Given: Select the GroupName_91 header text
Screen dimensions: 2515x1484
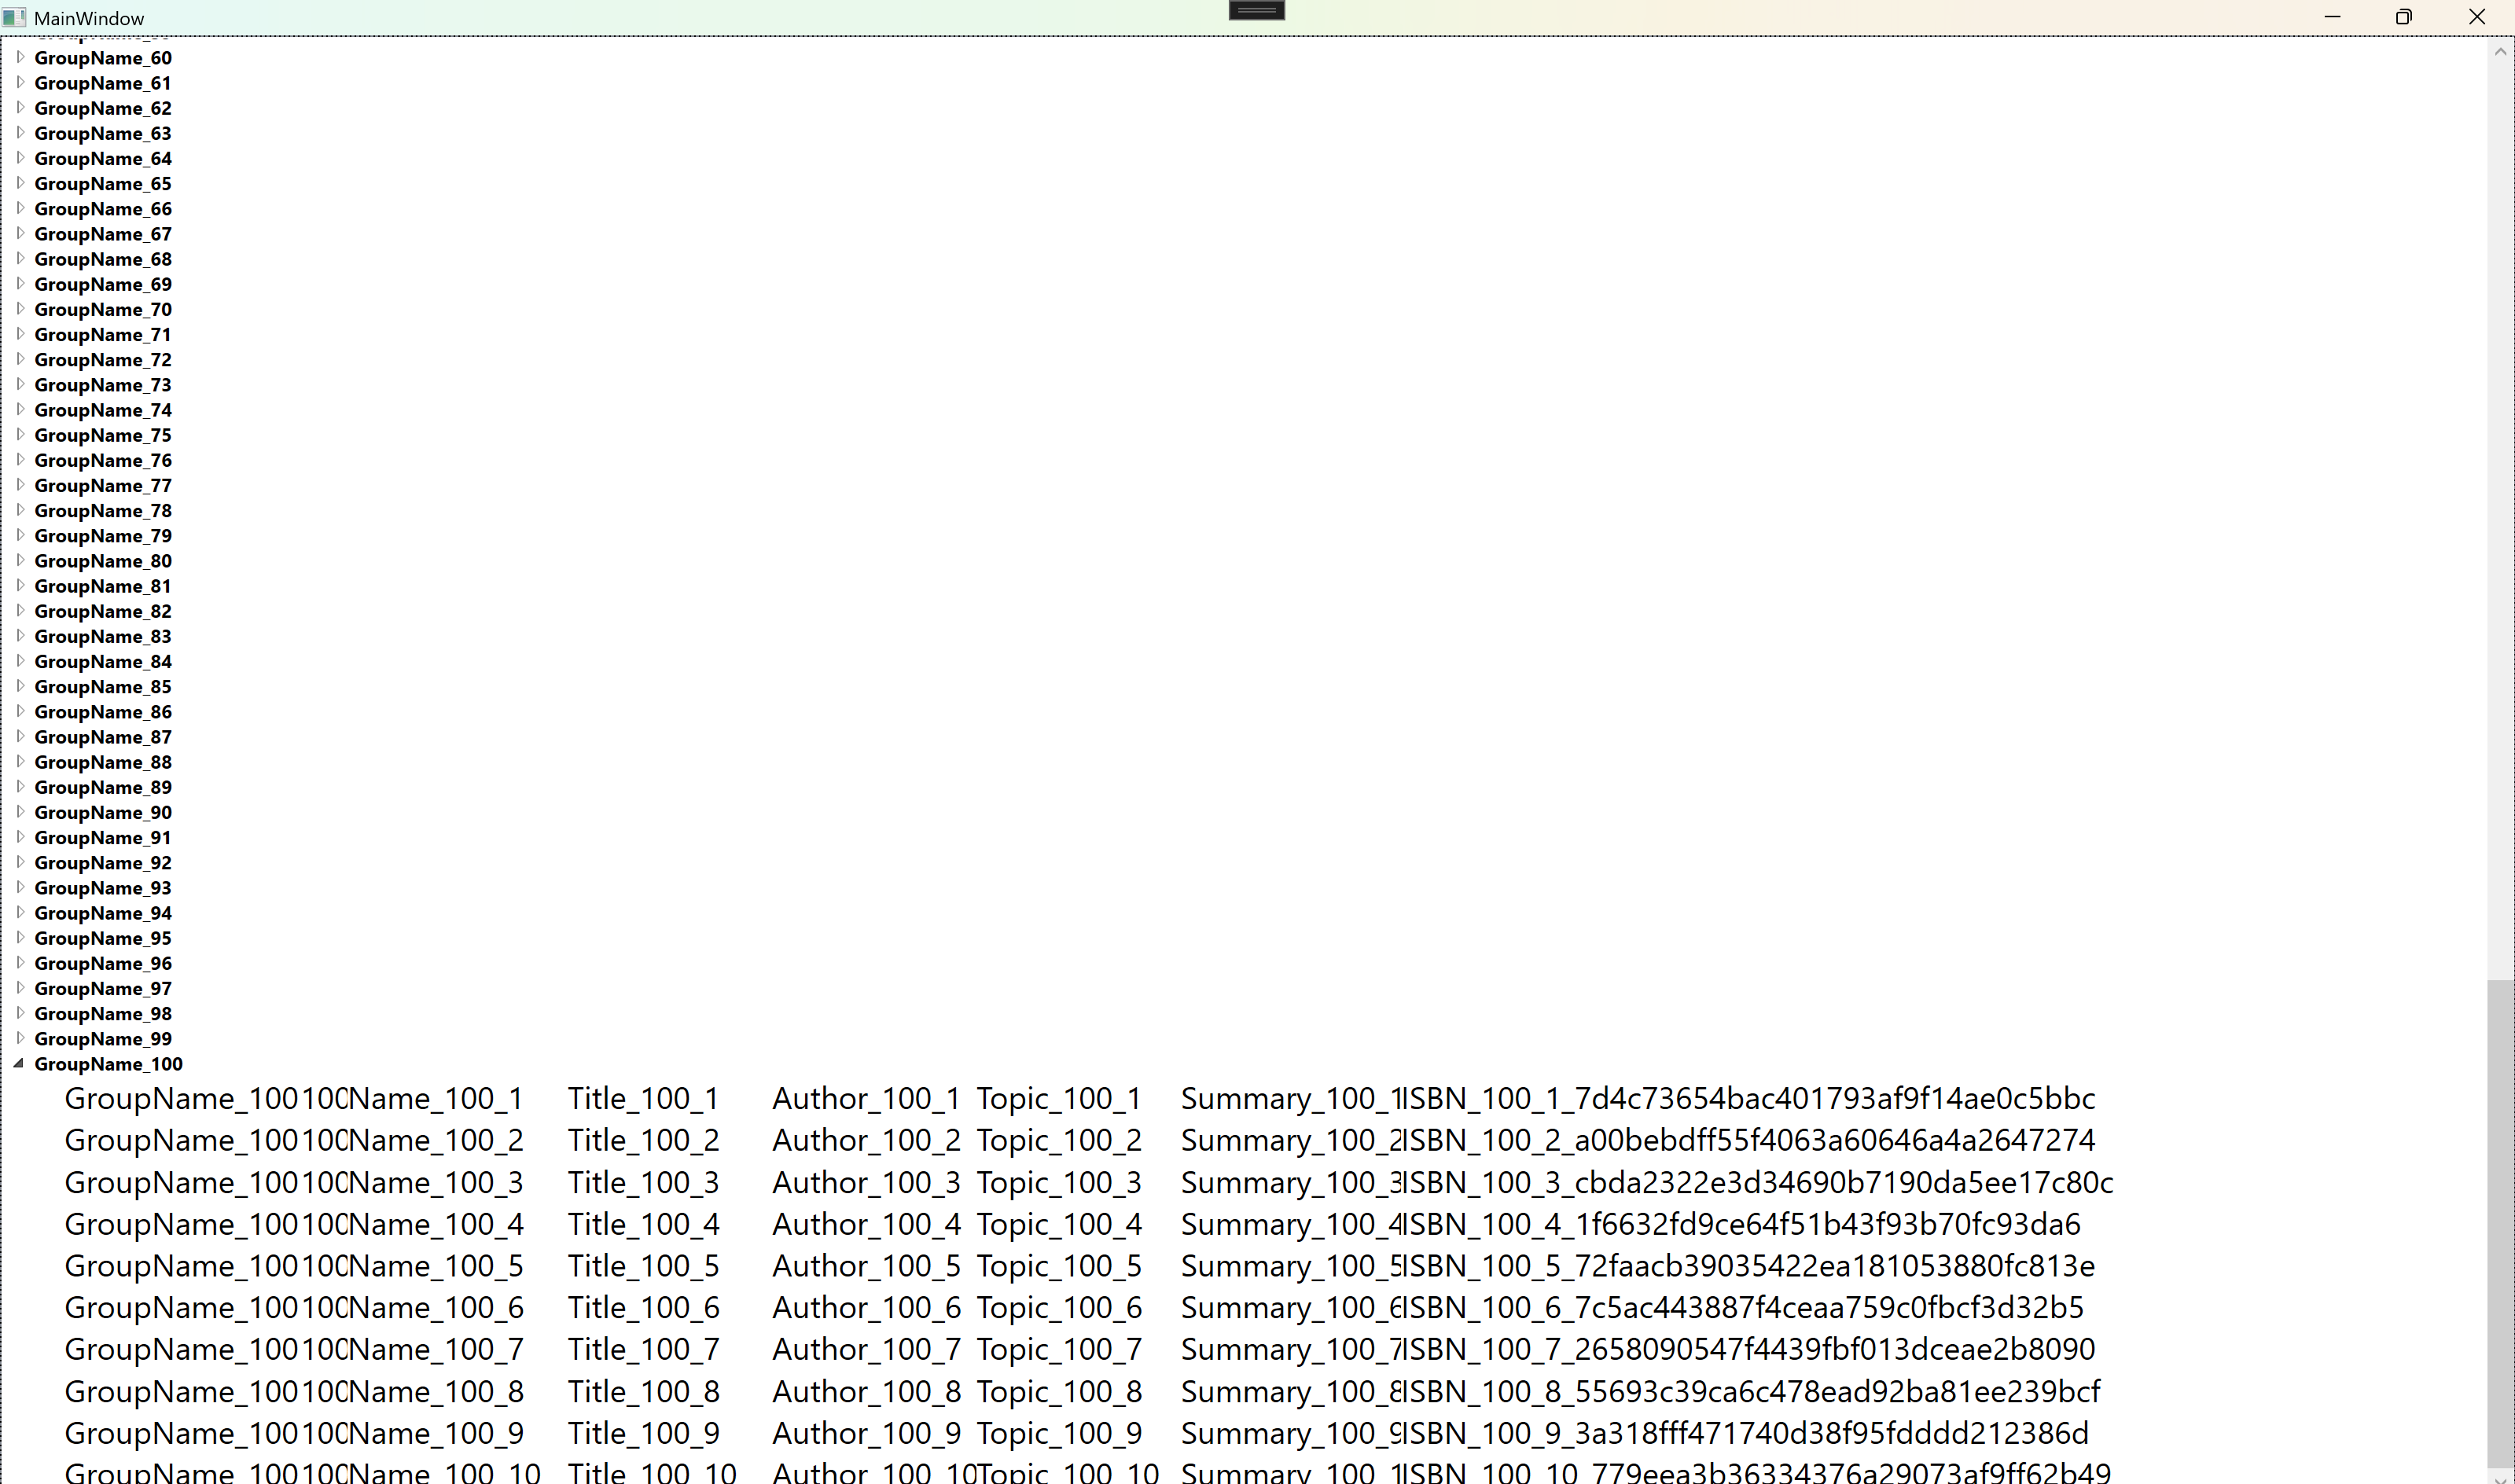Looking at the screenshot, I should [103, 838].
